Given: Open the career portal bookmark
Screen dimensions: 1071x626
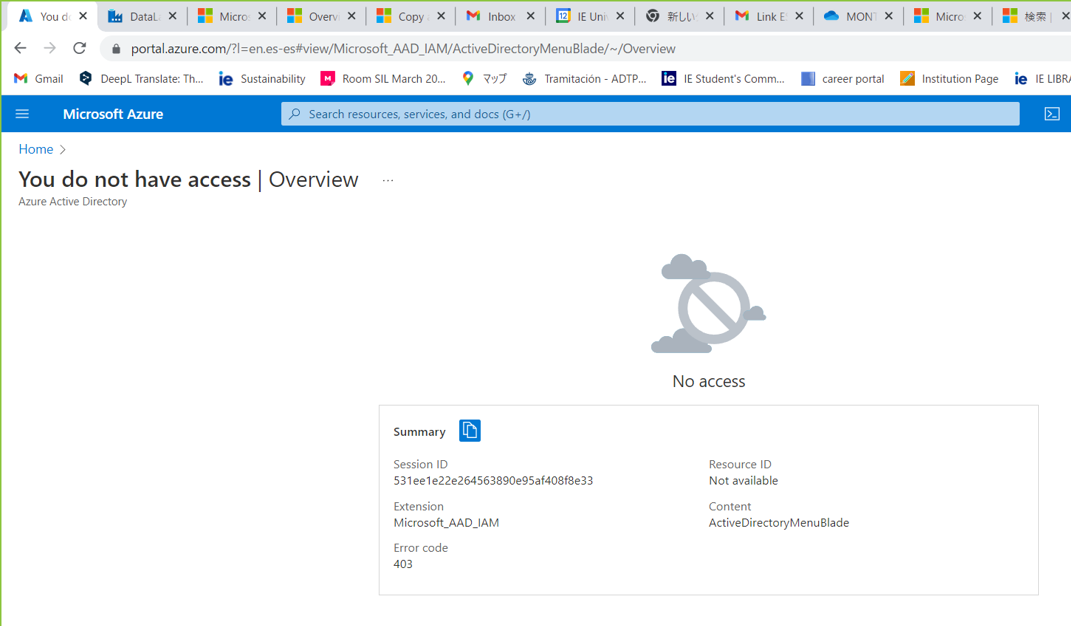Looking at the screenshot, I should coord(842,78).
